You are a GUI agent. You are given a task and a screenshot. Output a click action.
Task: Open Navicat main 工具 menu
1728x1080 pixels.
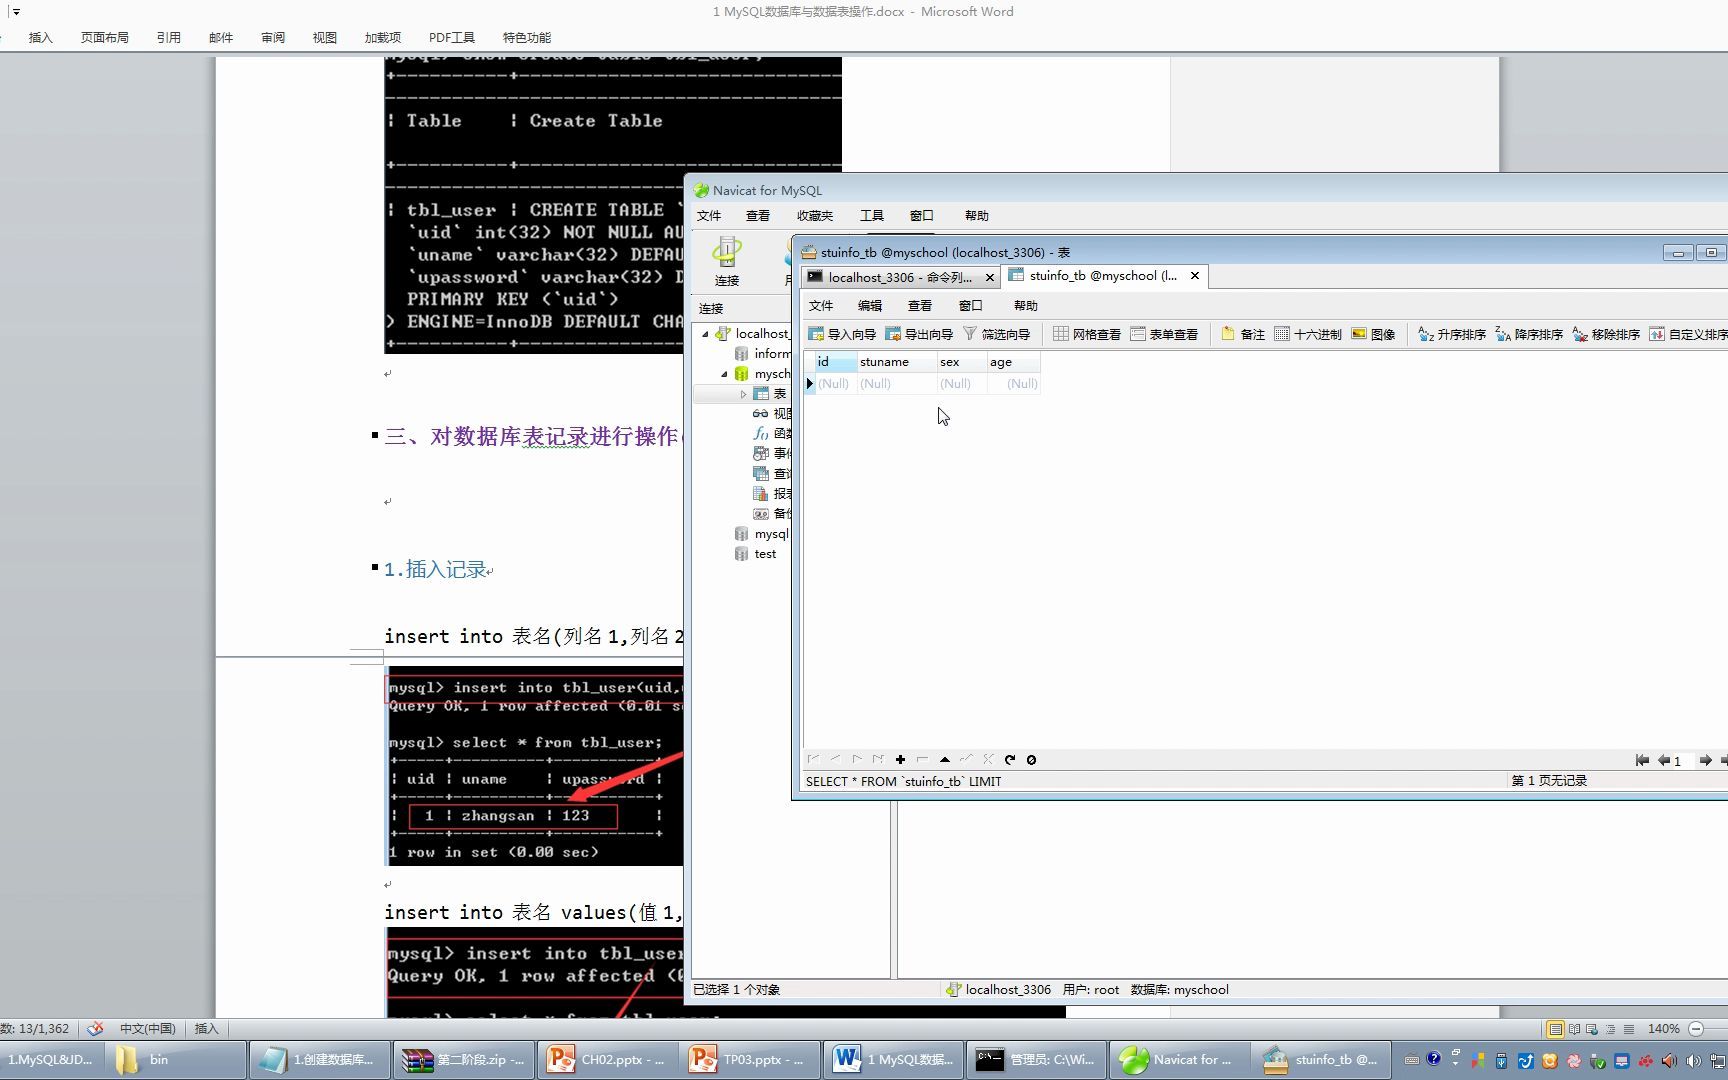[x=872, y=216]
